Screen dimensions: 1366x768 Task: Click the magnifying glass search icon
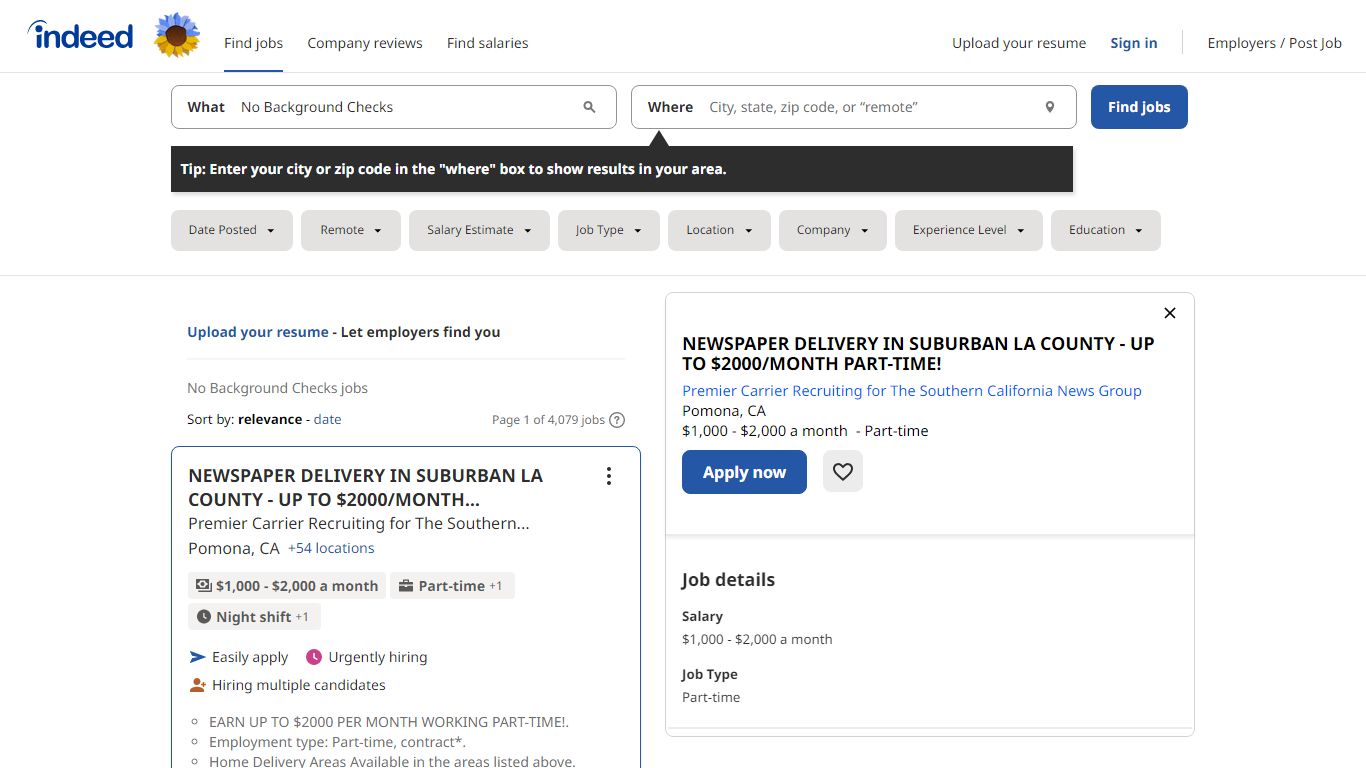(589, 107)
